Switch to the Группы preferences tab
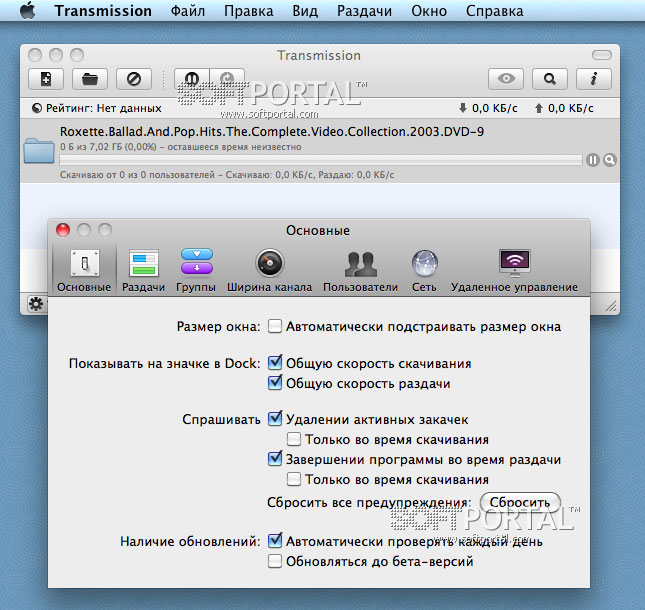Viewport: 645px width, 610px height. click(x=196, y=270)
